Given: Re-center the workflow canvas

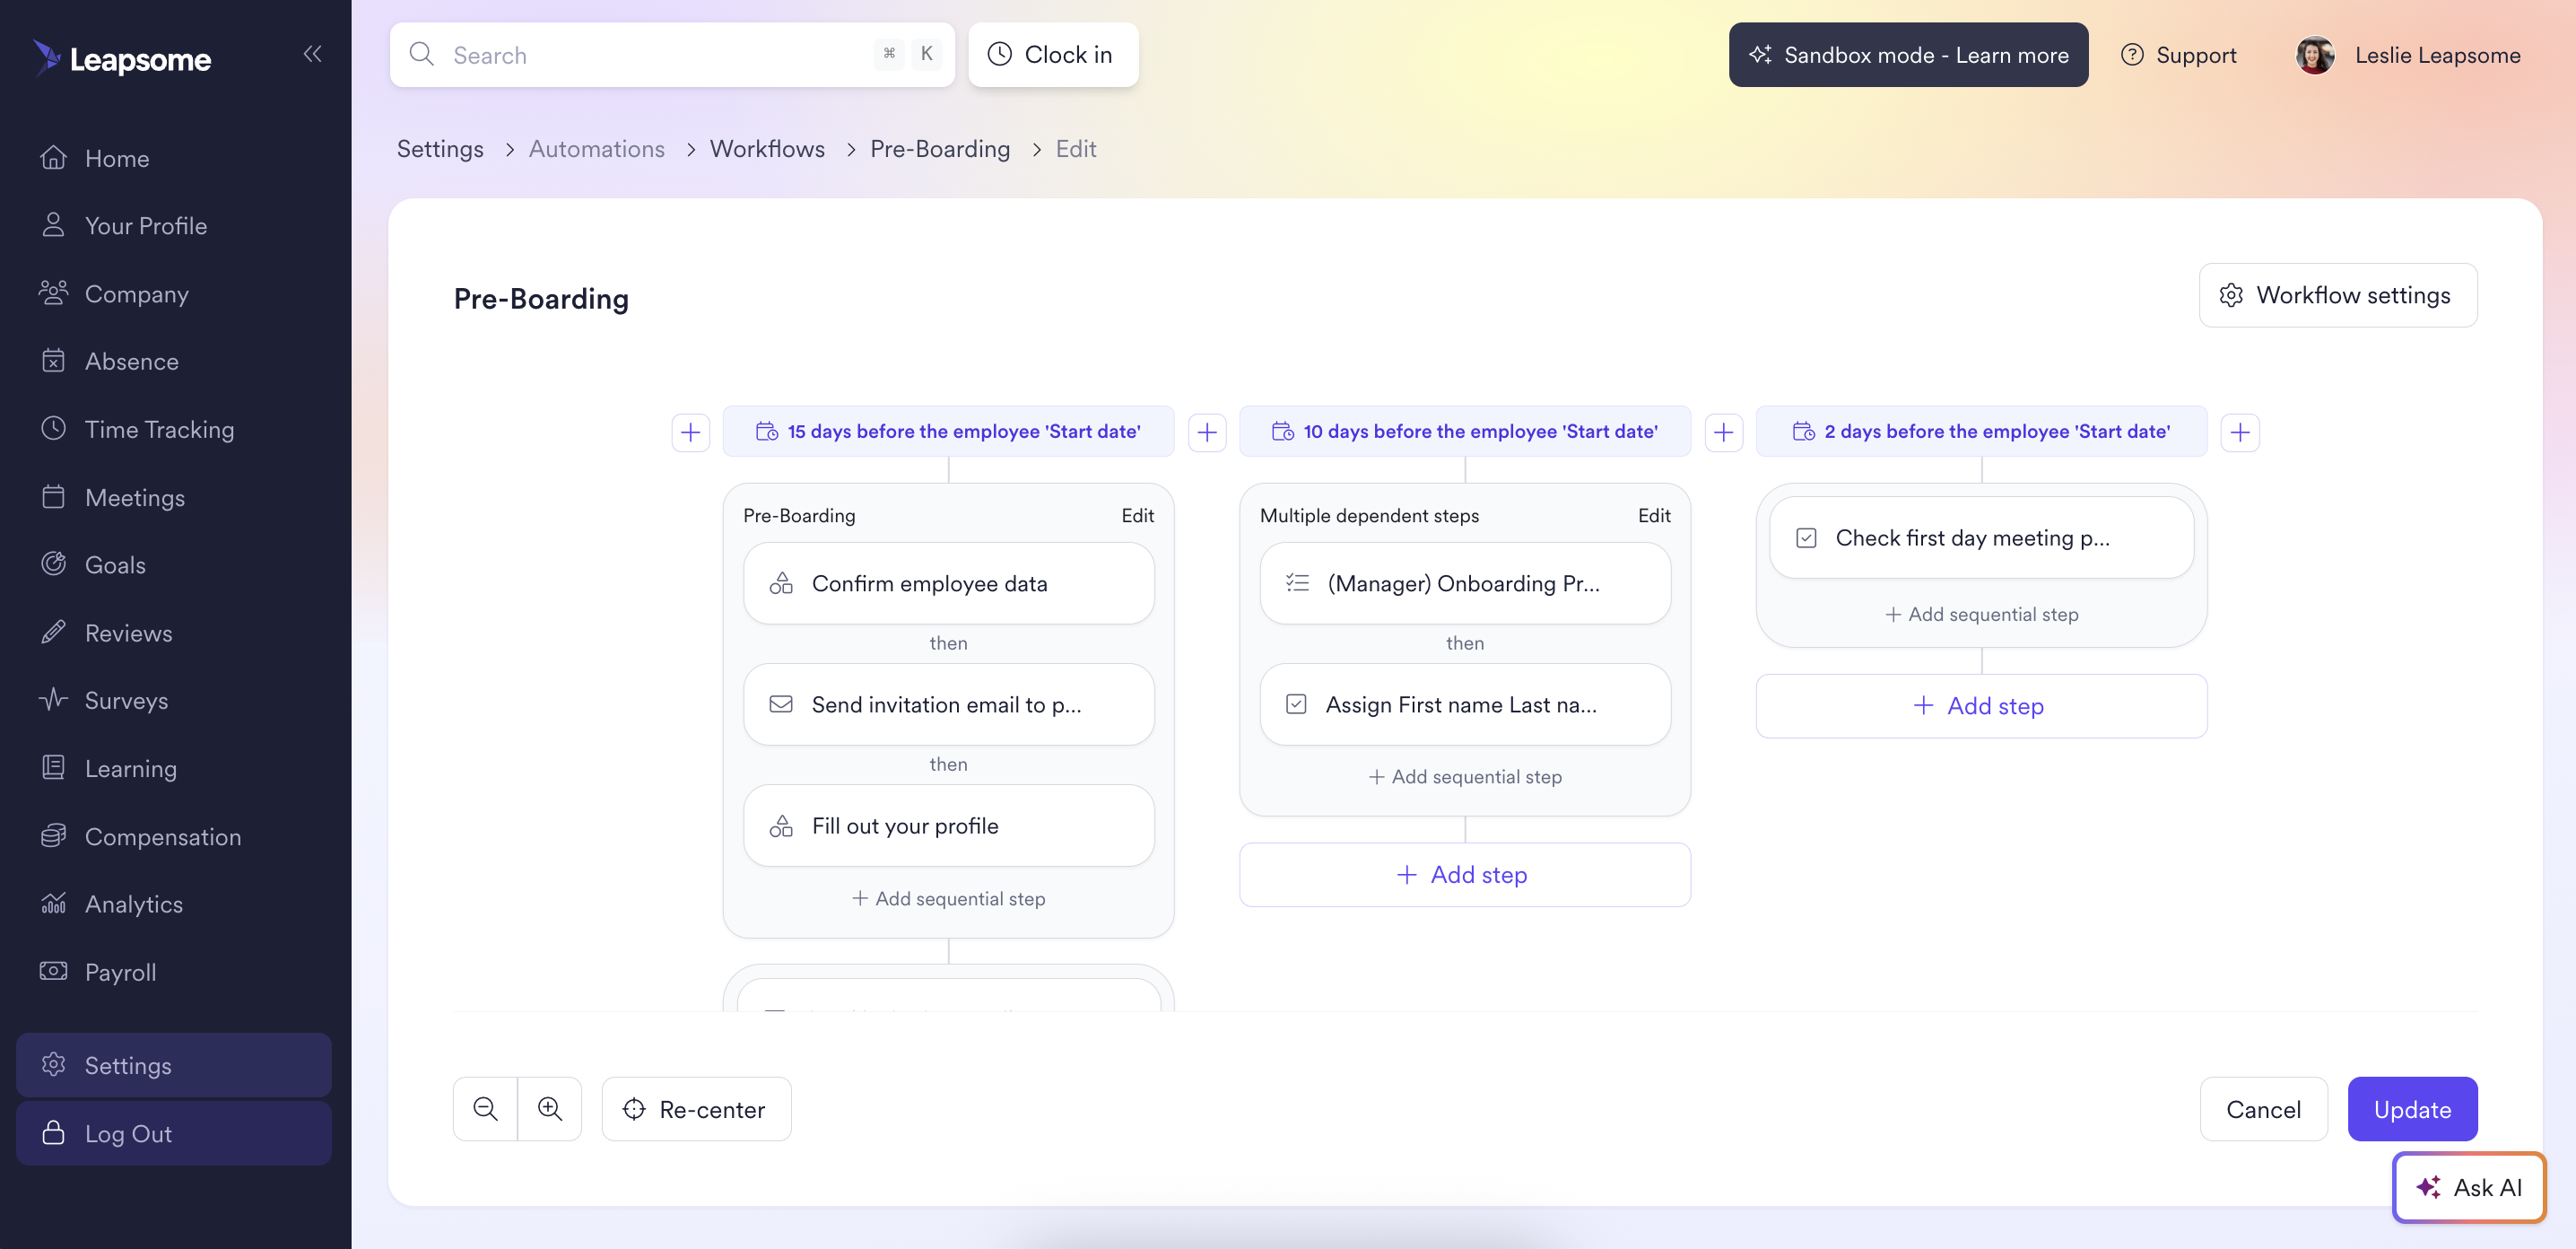Looking at the screenshot, I should pyautogui.click(x=696, y=1108).
